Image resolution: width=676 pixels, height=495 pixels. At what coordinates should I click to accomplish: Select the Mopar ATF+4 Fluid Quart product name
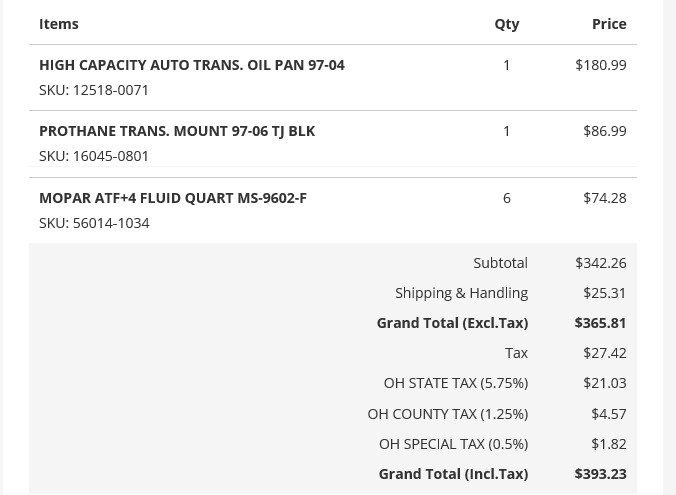[x=172, y=198]
